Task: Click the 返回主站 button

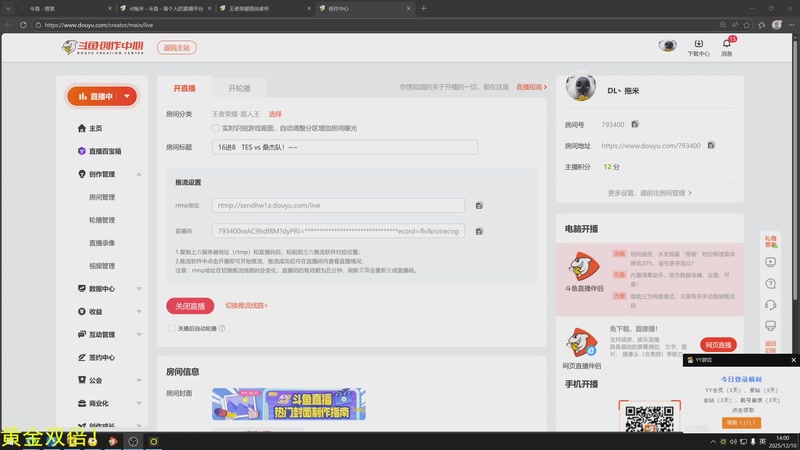Action: (x=177, y=47)
